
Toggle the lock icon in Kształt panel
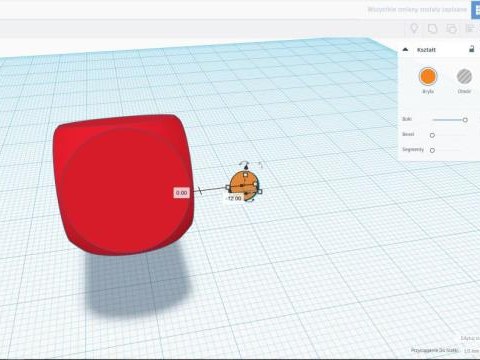pos(471,49)
